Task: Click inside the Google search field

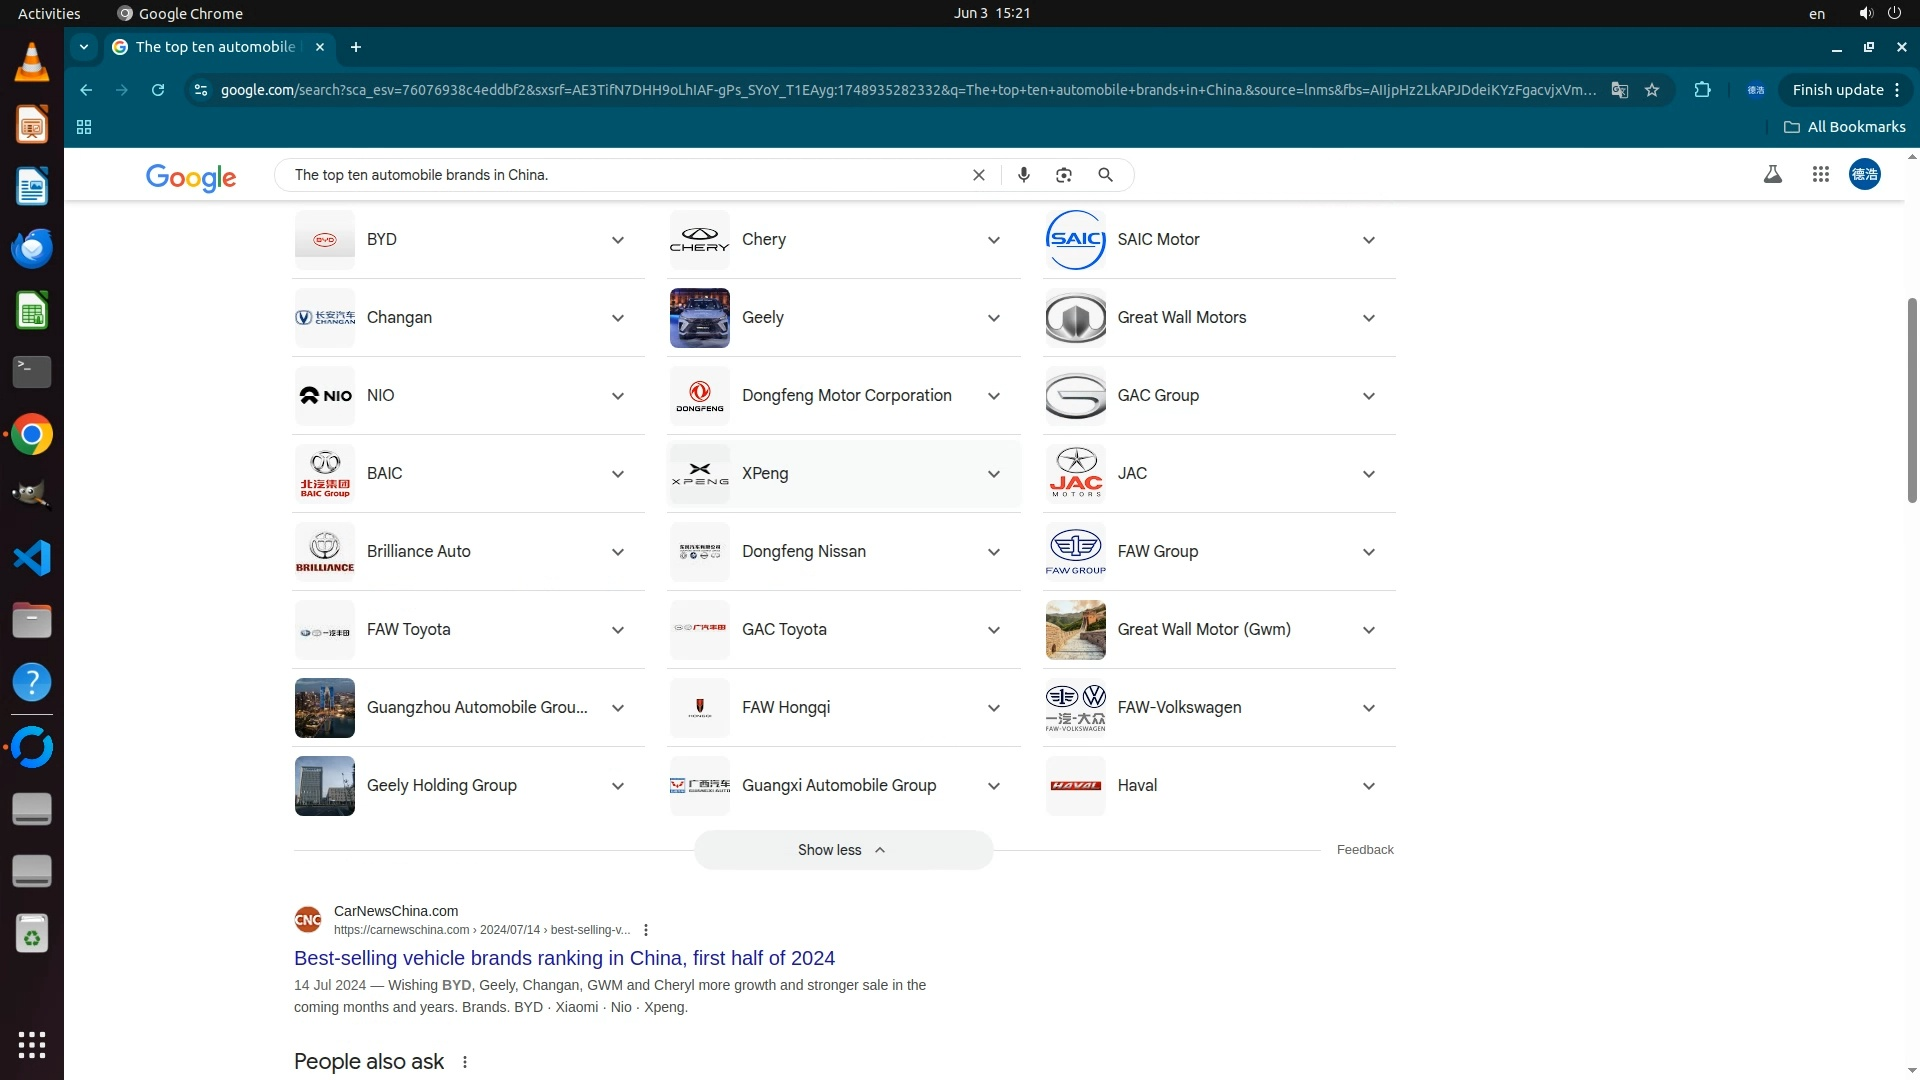Action: click(620, 175)
